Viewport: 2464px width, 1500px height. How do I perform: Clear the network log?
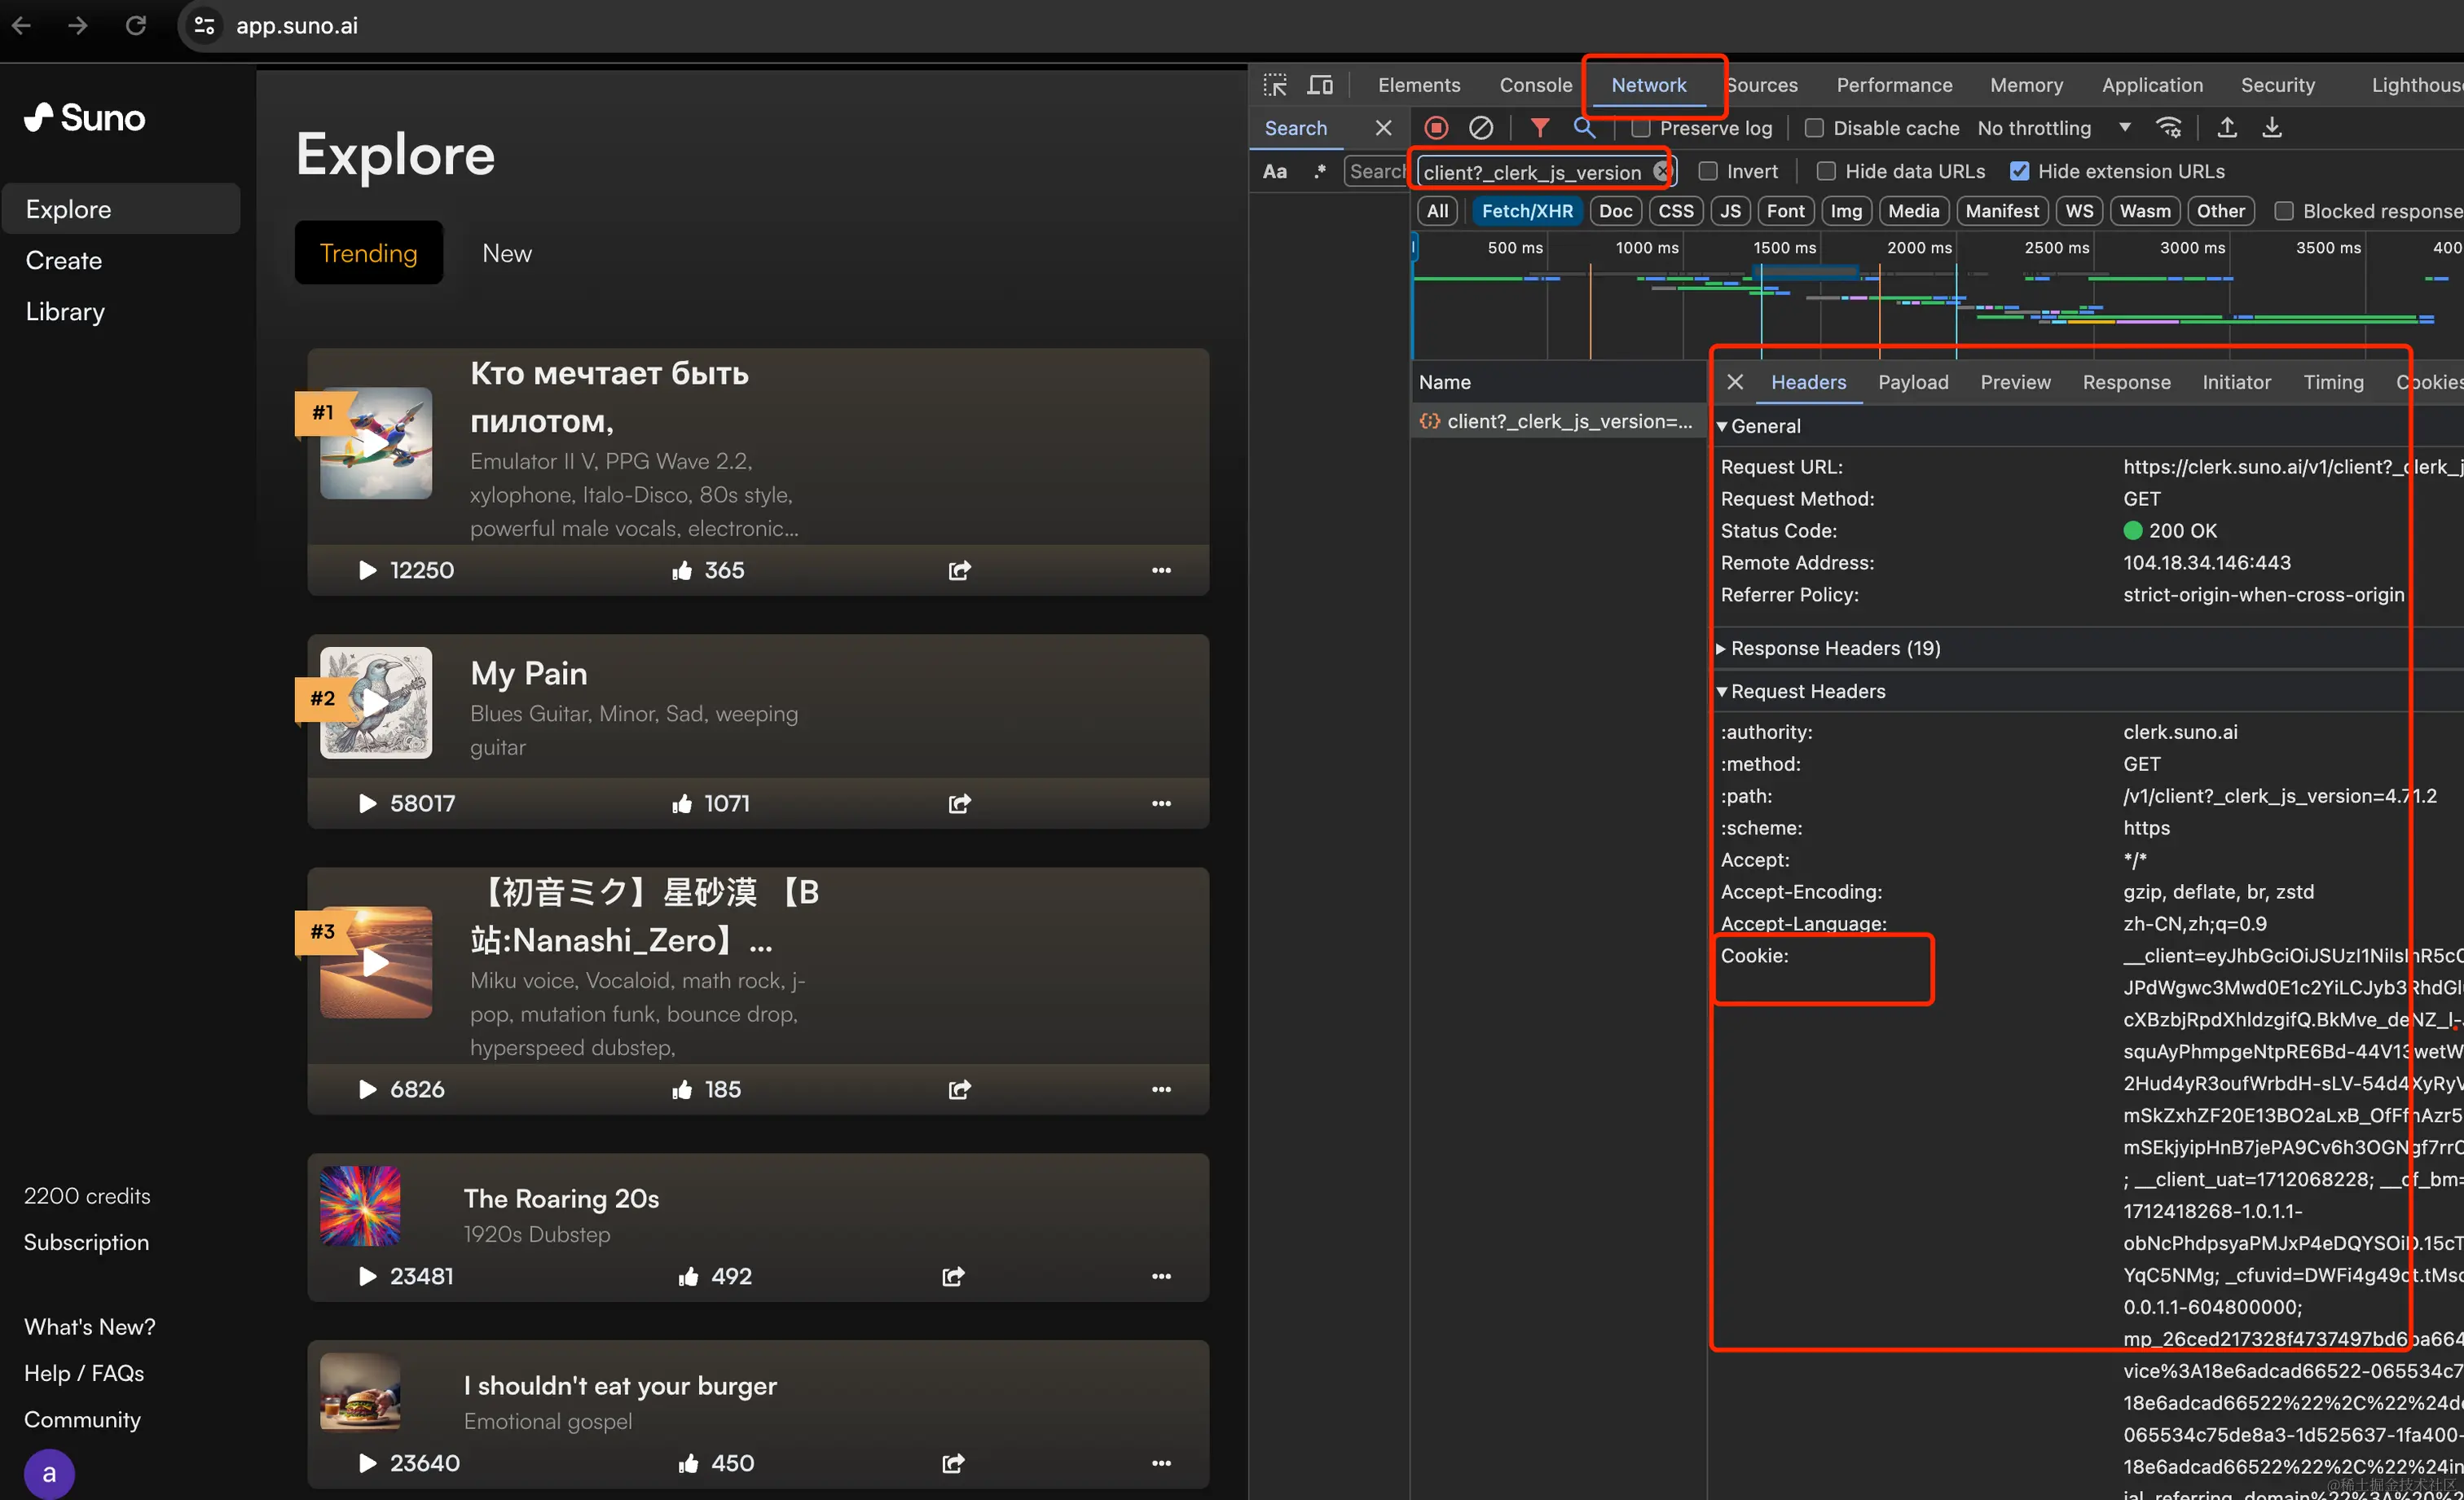(x=1480, y=128)
